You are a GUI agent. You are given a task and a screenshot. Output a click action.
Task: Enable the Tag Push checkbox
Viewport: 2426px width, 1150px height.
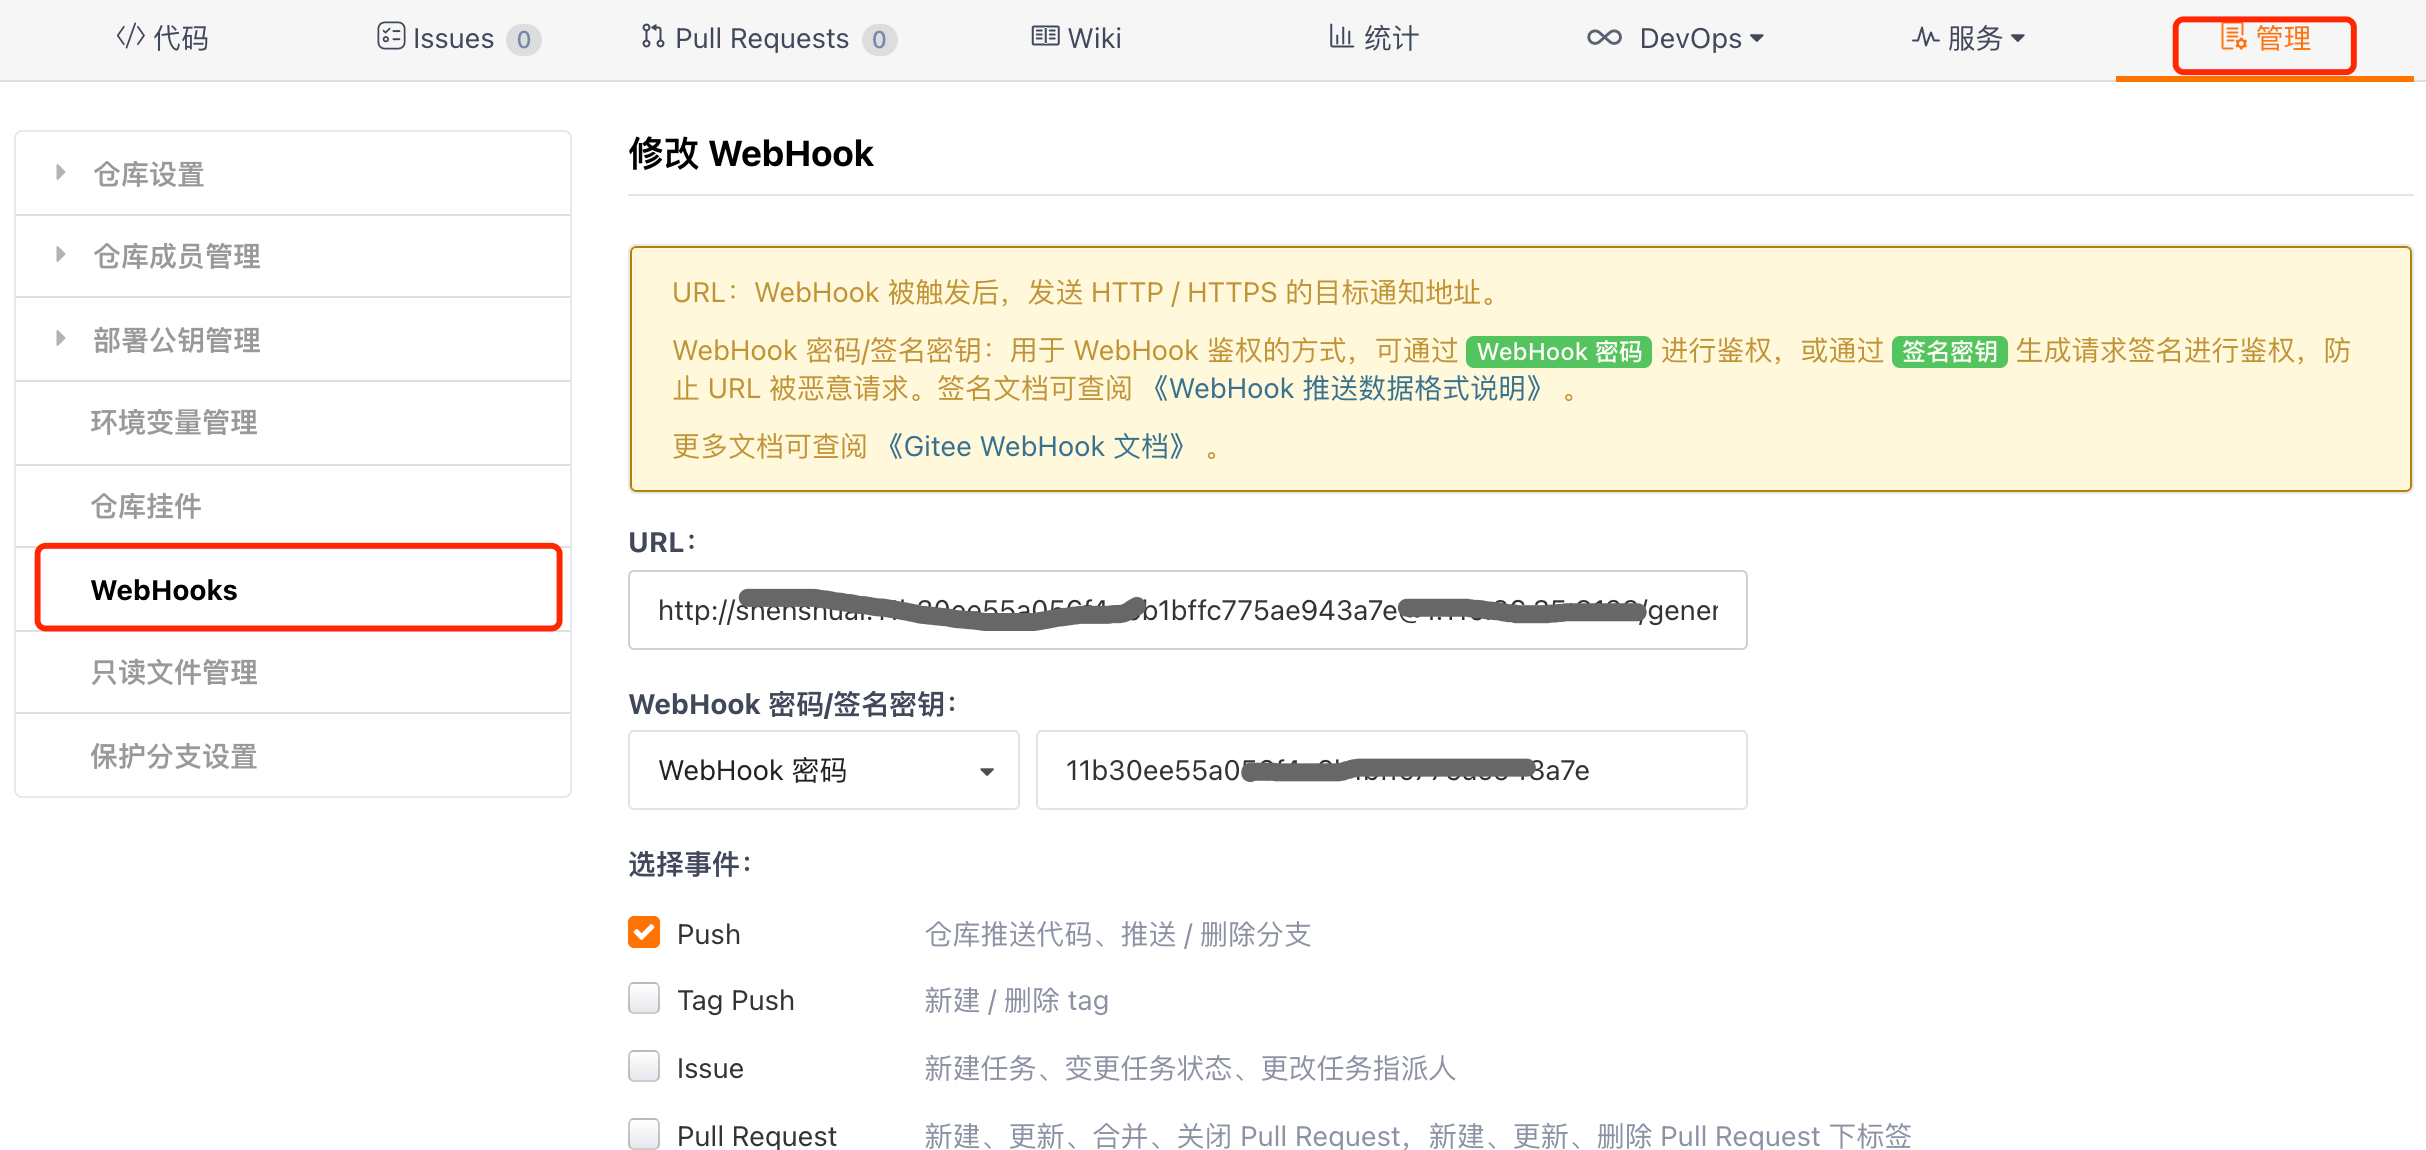[644, 998]
